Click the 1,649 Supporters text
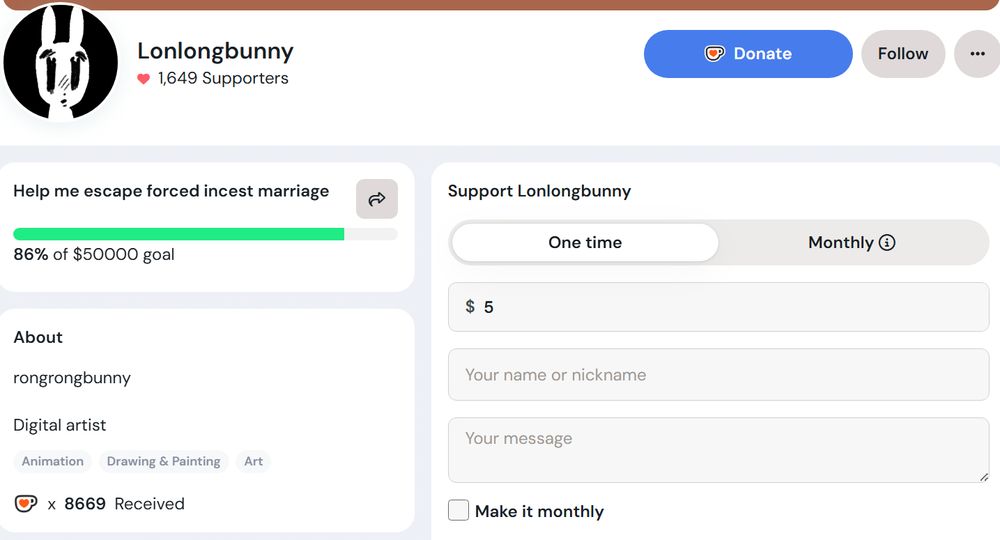The width and height of the screenshot is (1000, 540). pos(223,79)
